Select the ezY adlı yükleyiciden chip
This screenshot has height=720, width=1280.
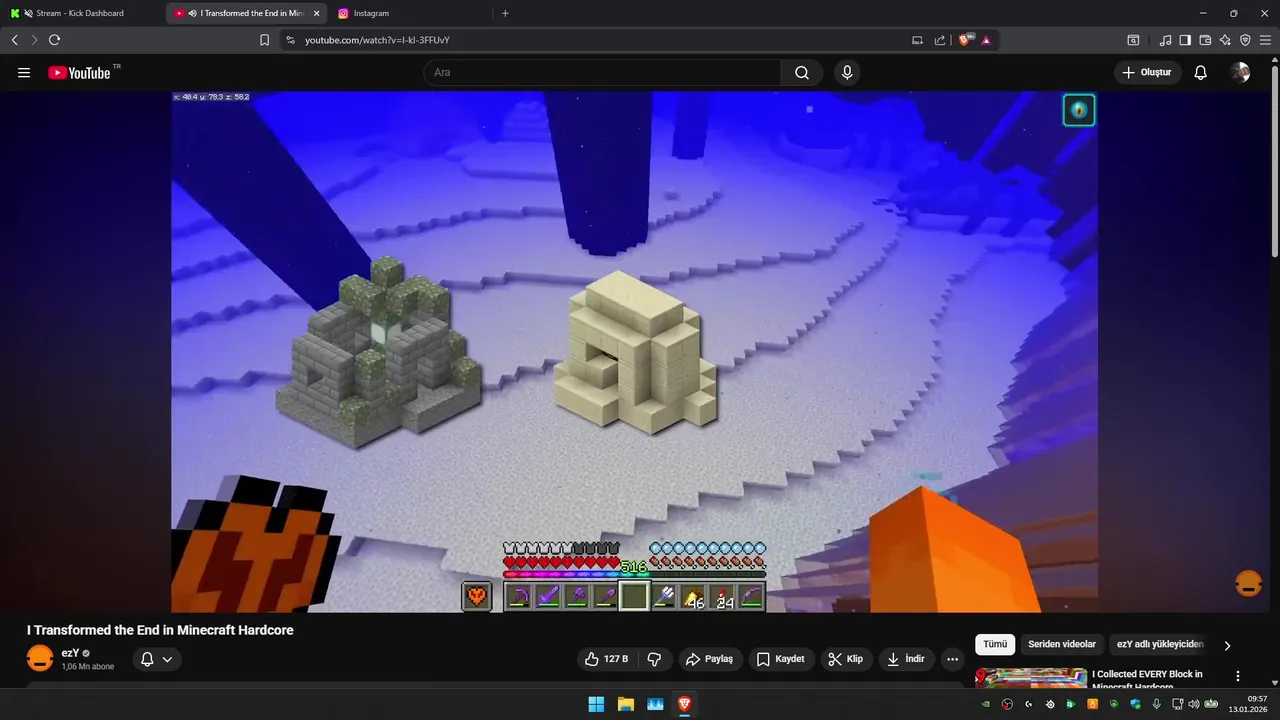[x=1160, y=645]
